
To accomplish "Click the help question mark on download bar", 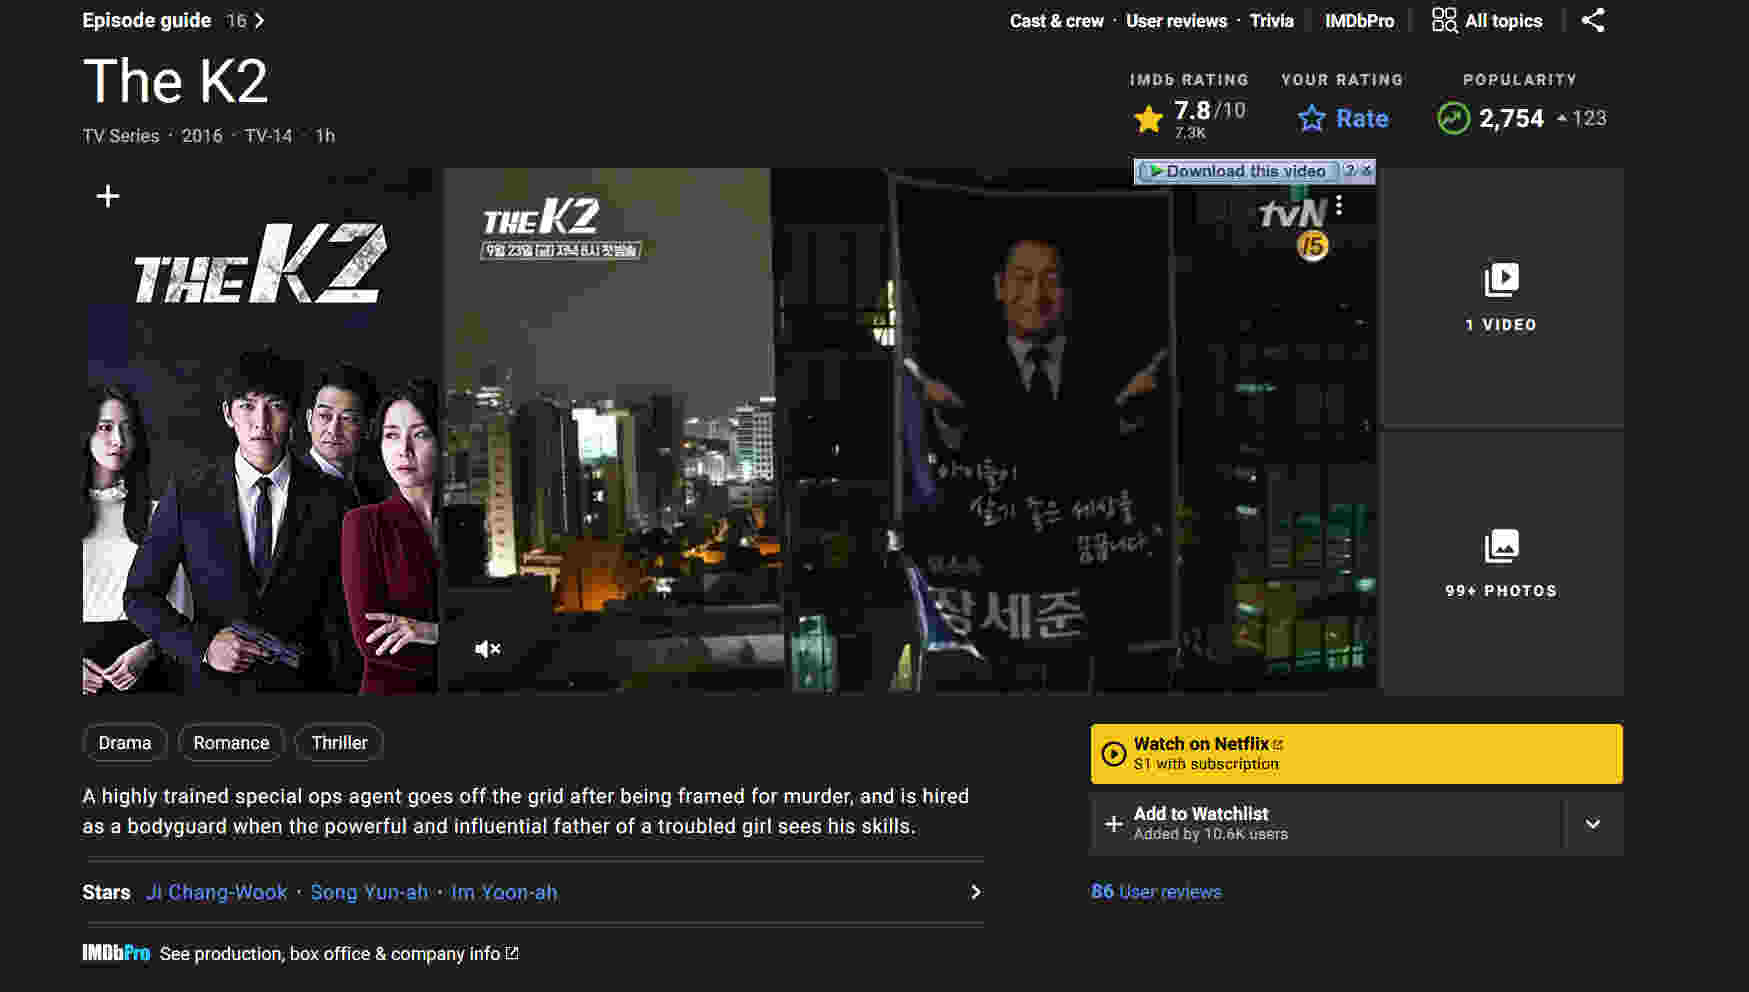I will 1349,171.
